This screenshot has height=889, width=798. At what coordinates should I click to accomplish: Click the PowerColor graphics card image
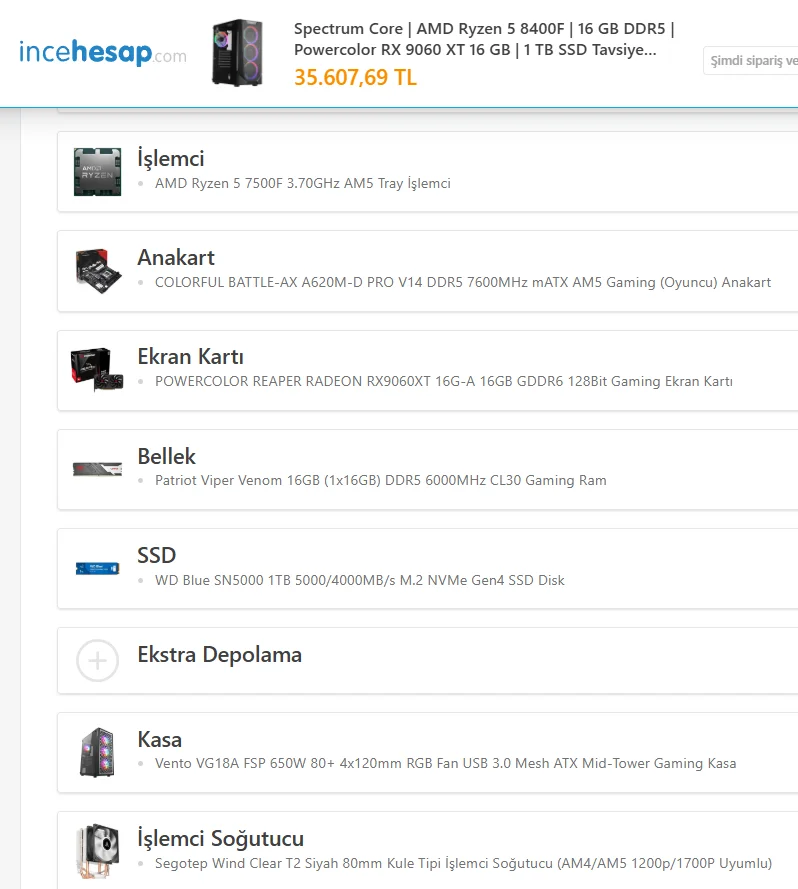coord(97,369)
